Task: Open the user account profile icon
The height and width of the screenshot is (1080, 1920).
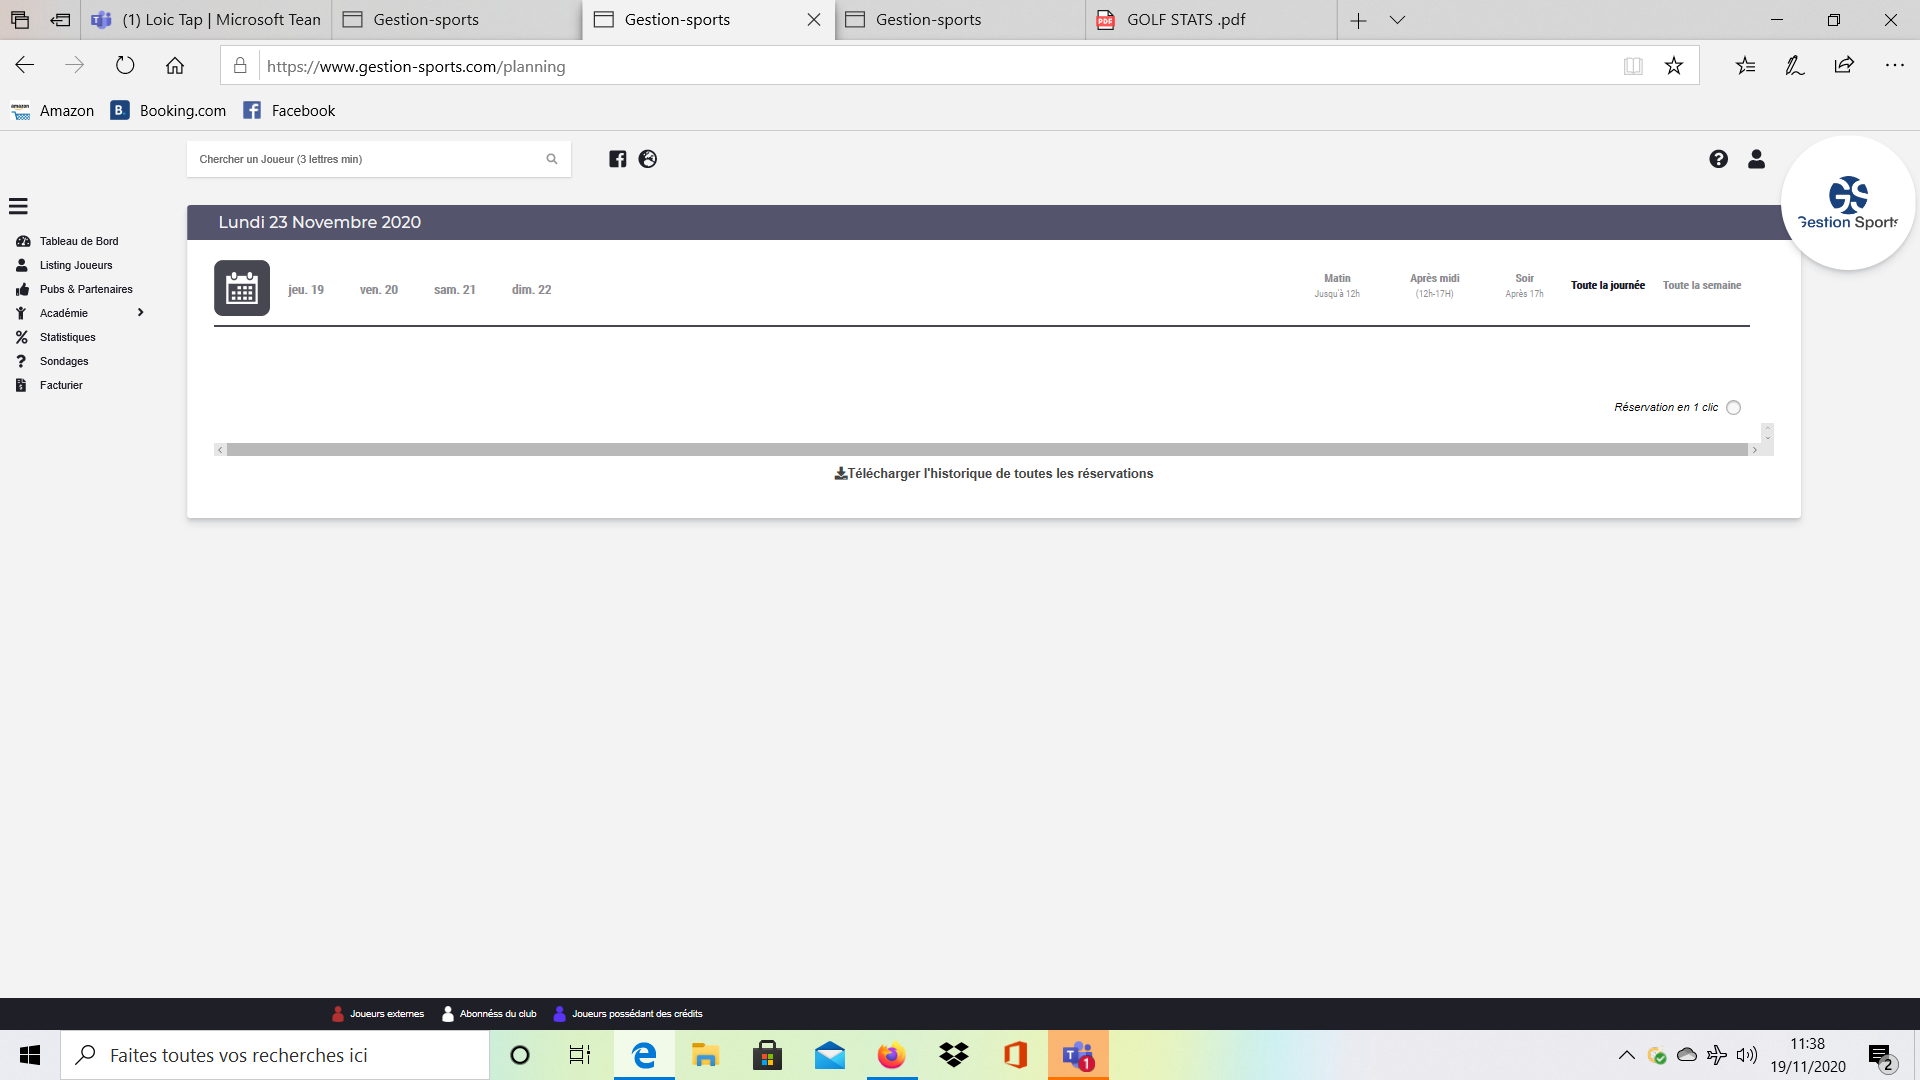Action: [x=1756, y=159]
